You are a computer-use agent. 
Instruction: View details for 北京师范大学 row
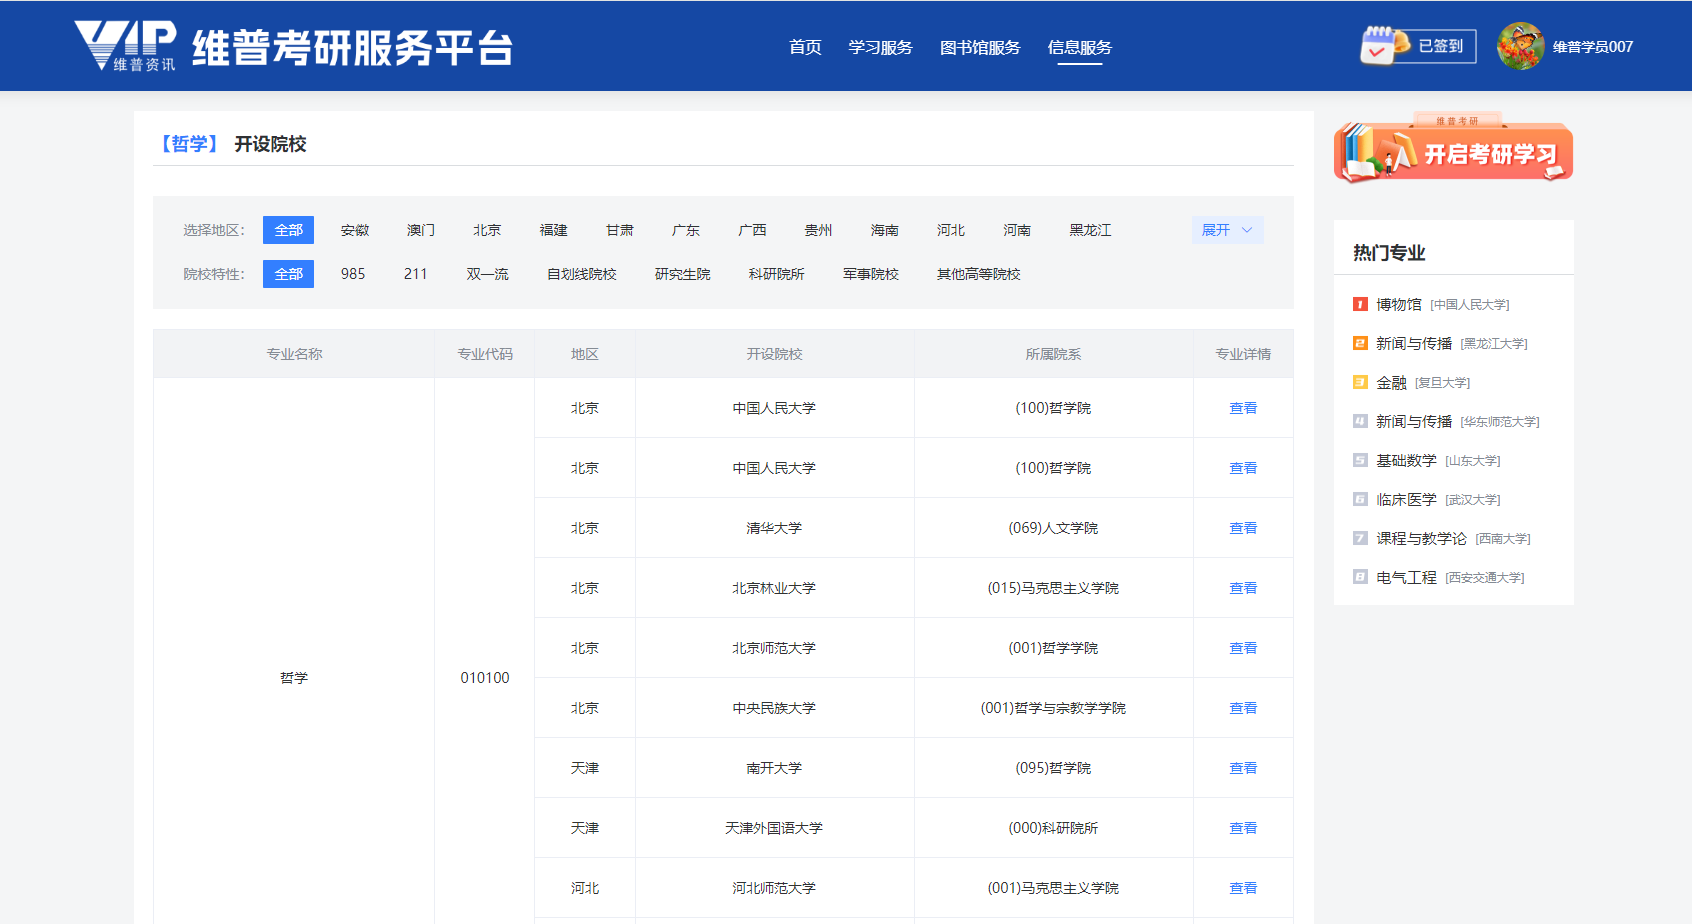1243,648
